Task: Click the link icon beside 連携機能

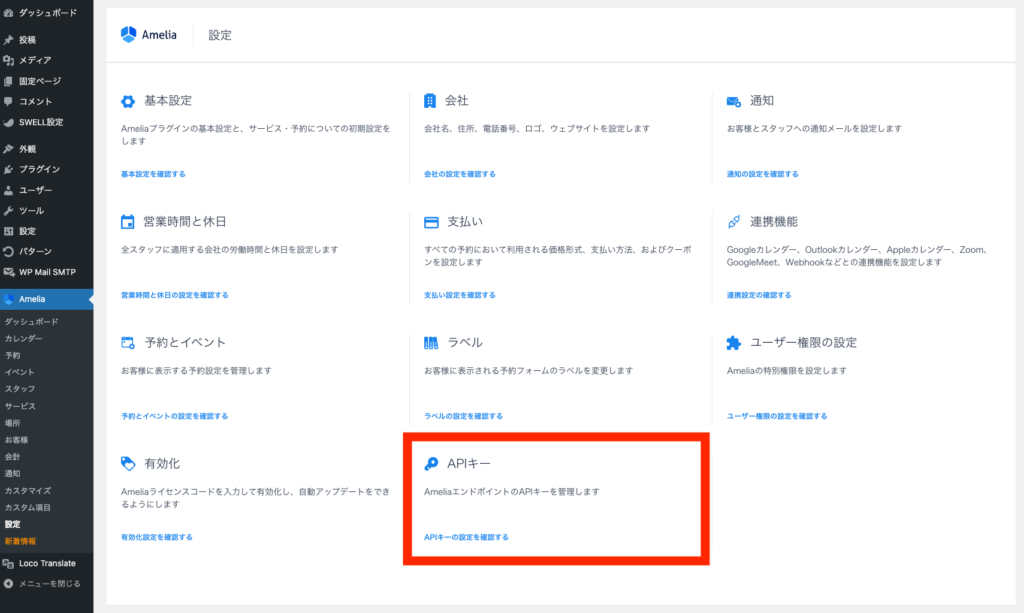Action: click(x=733, y=222)
